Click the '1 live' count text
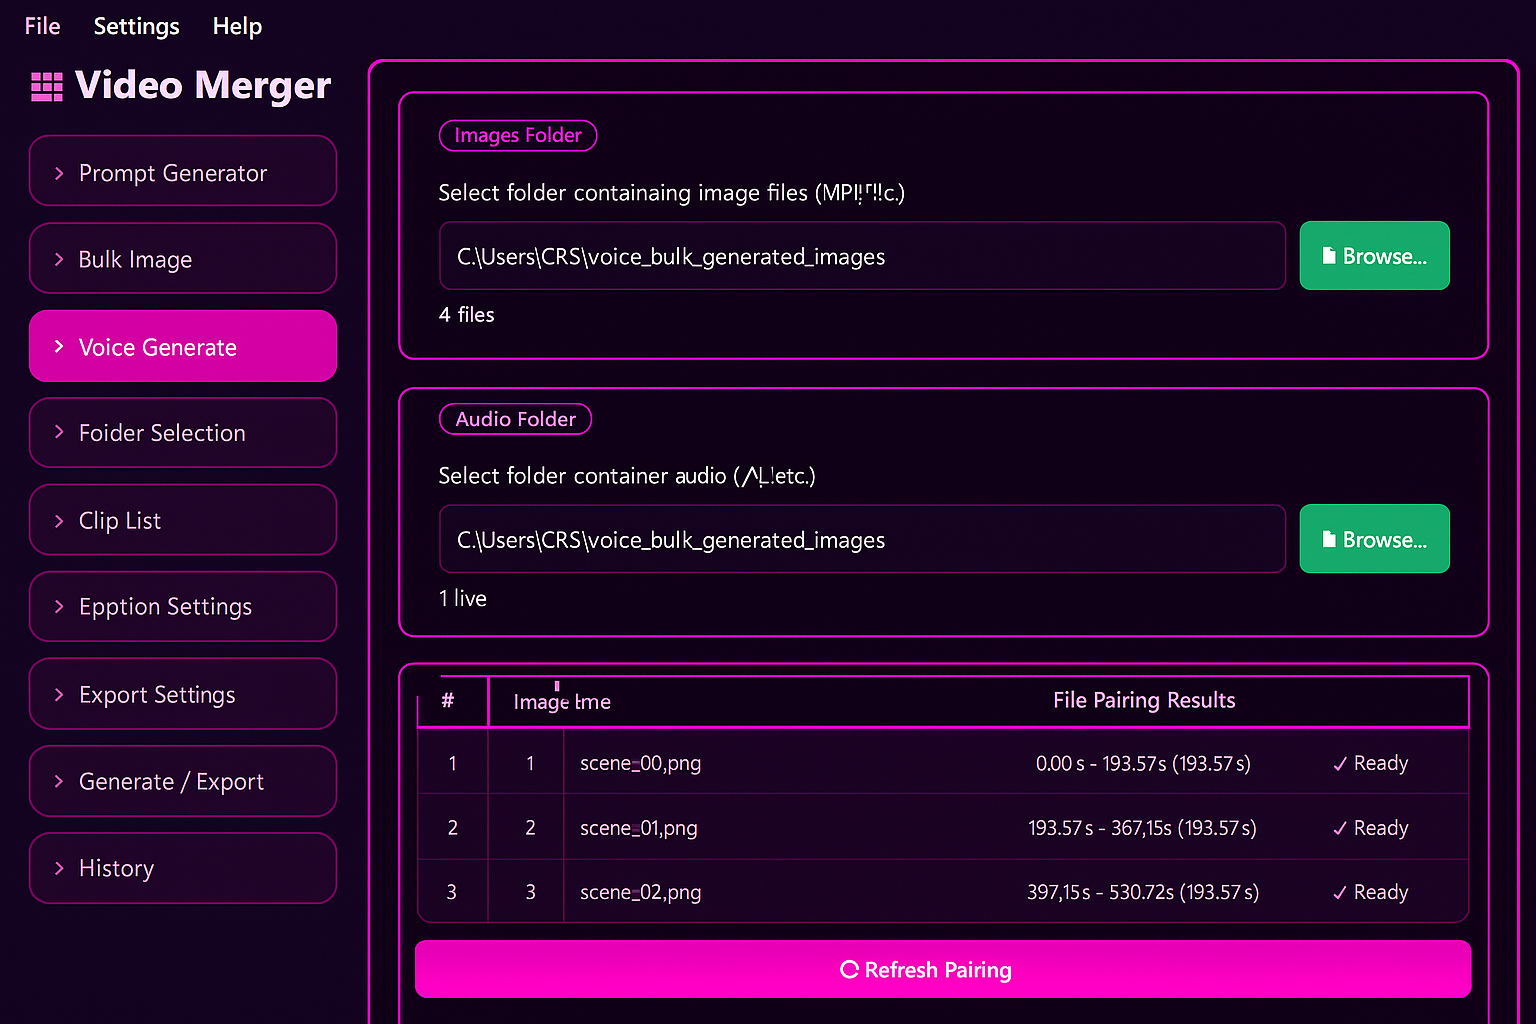 tap(462, 598)
